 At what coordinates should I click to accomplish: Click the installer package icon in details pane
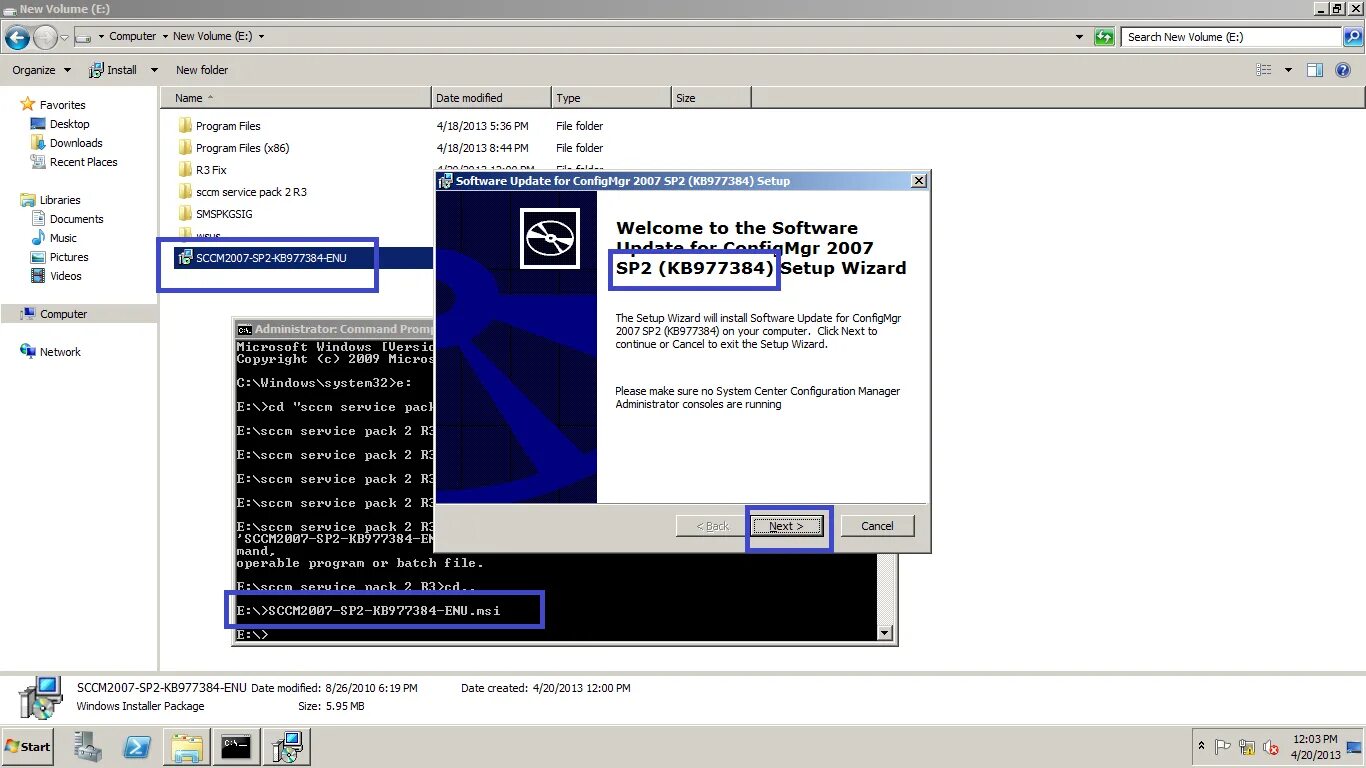click(x=40, y=697)
